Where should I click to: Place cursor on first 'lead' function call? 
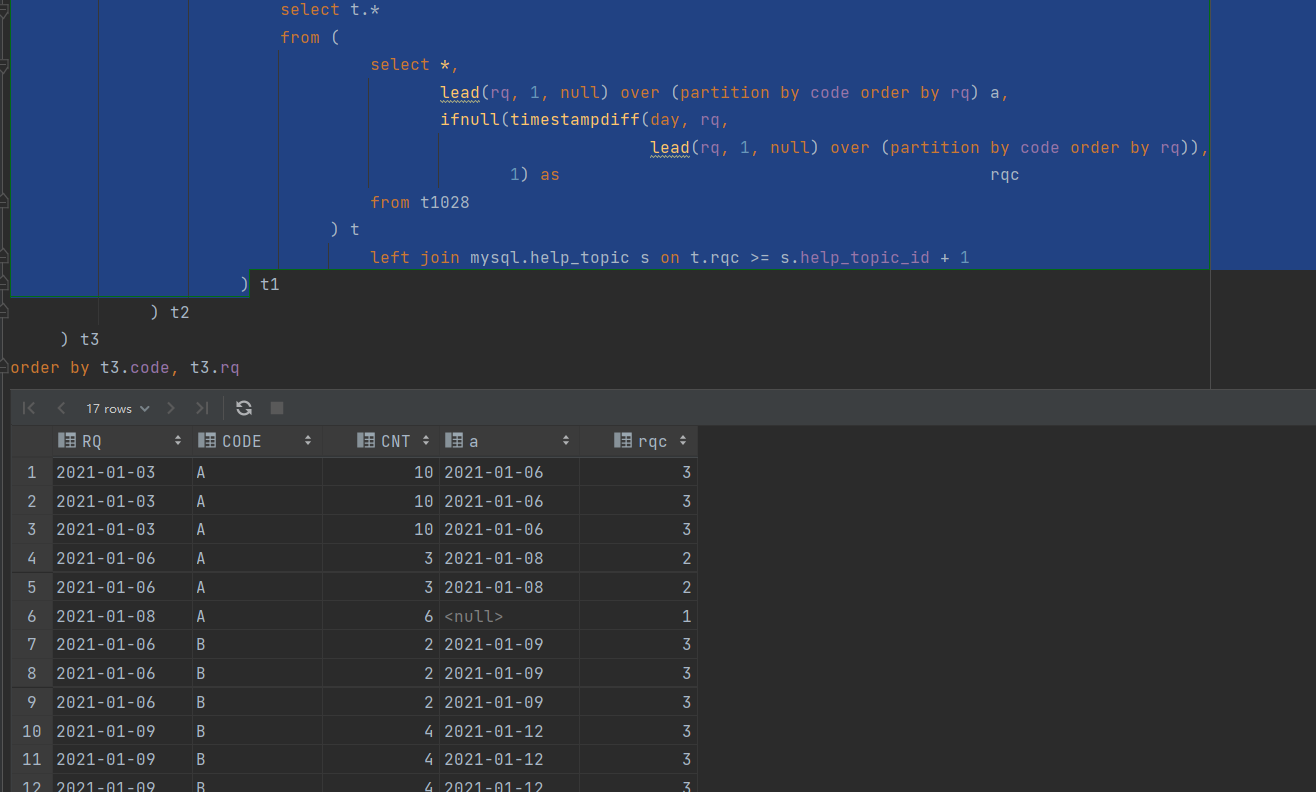[460, 92]
